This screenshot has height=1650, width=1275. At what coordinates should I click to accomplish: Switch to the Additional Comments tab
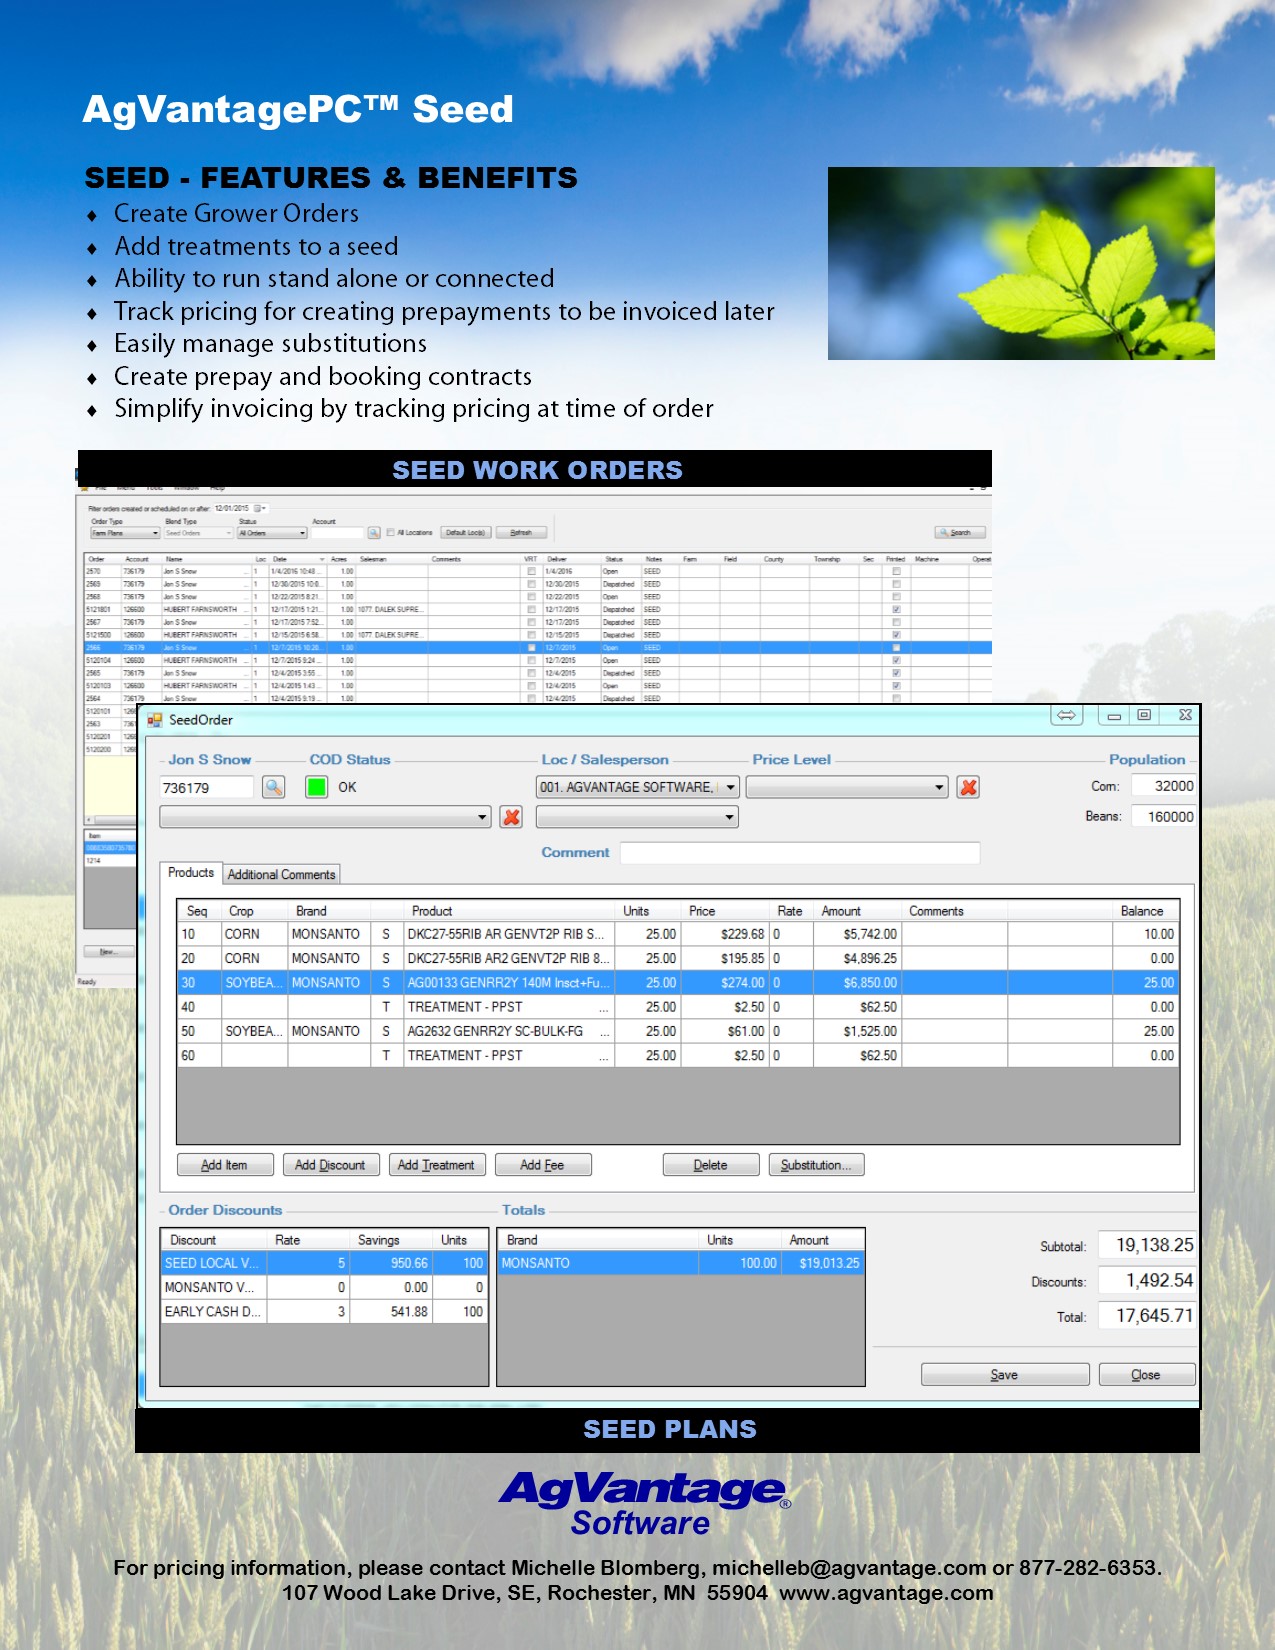281,874
